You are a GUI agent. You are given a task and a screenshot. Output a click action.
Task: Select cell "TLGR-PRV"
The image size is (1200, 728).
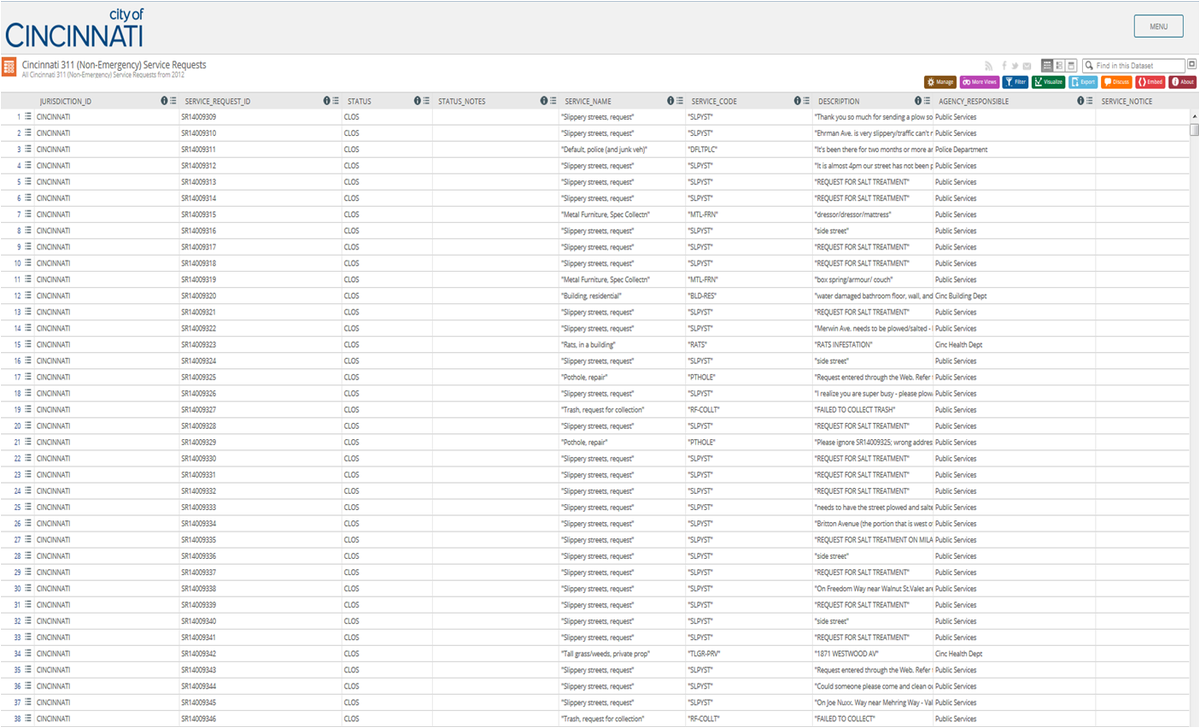[705, 654]
